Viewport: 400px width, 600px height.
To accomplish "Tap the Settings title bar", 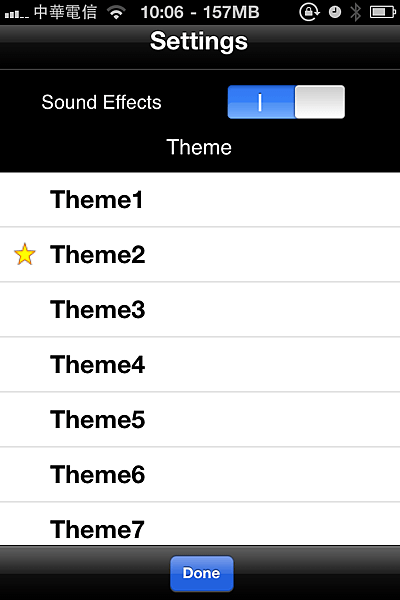I will point(200,47).
